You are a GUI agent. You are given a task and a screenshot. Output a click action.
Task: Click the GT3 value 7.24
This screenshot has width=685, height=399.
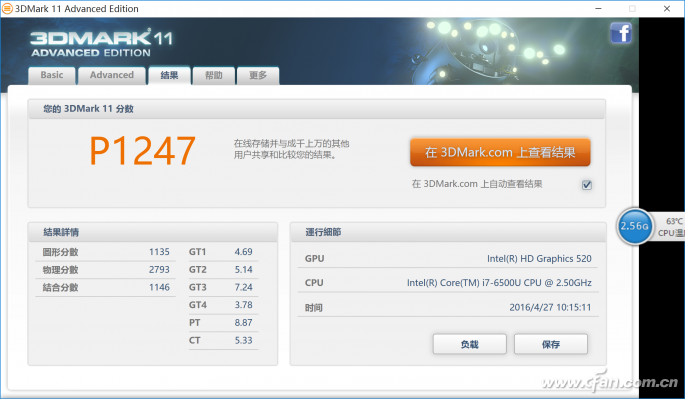(243, 287)
